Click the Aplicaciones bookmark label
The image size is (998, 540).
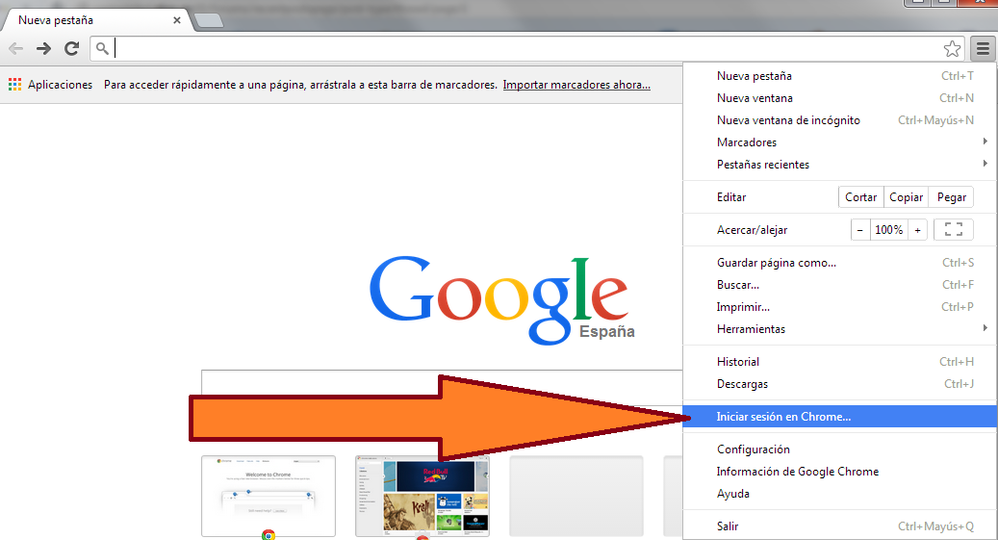click(60, 85)
